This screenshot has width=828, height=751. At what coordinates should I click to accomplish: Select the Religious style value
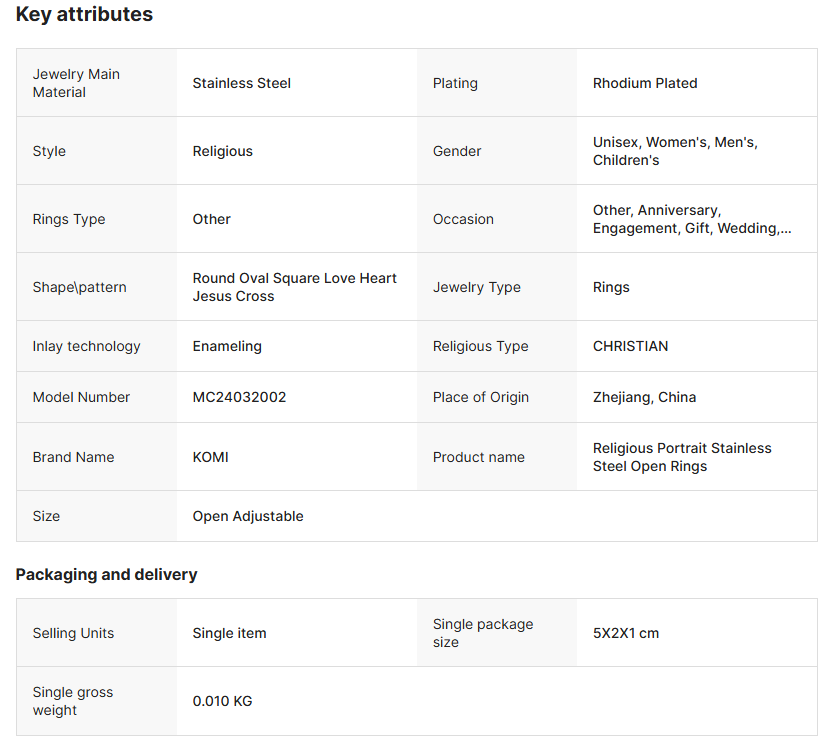[x=223, y=151]
